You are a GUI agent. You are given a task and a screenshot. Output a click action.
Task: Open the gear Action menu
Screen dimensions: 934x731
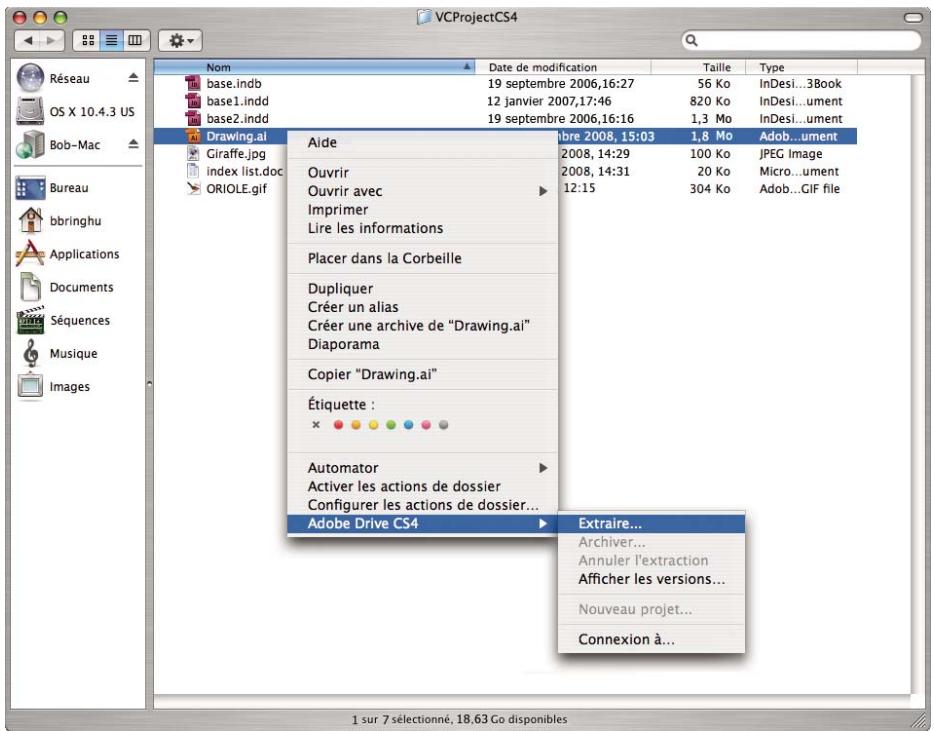(180, 41)
